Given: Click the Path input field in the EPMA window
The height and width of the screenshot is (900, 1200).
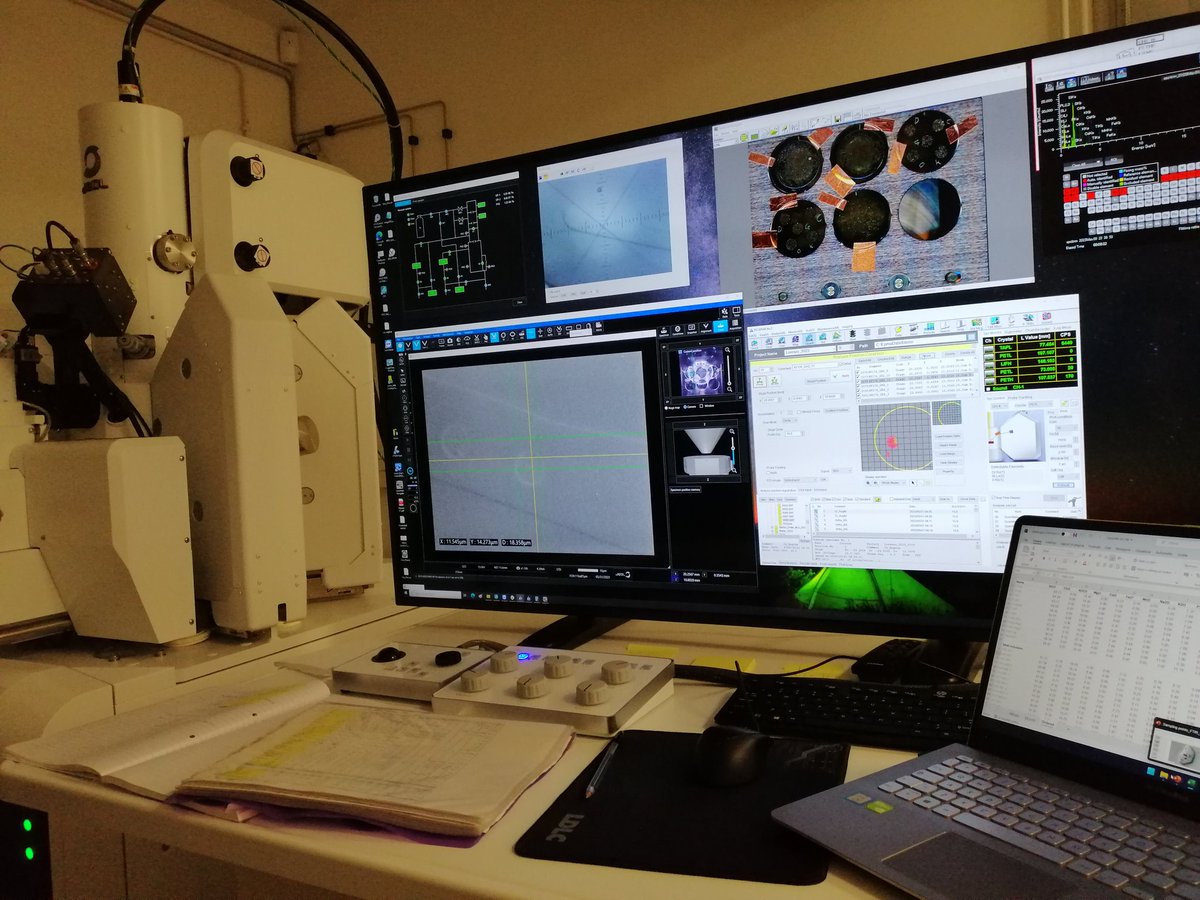Looking at the screenshot, I should point(920,342).
